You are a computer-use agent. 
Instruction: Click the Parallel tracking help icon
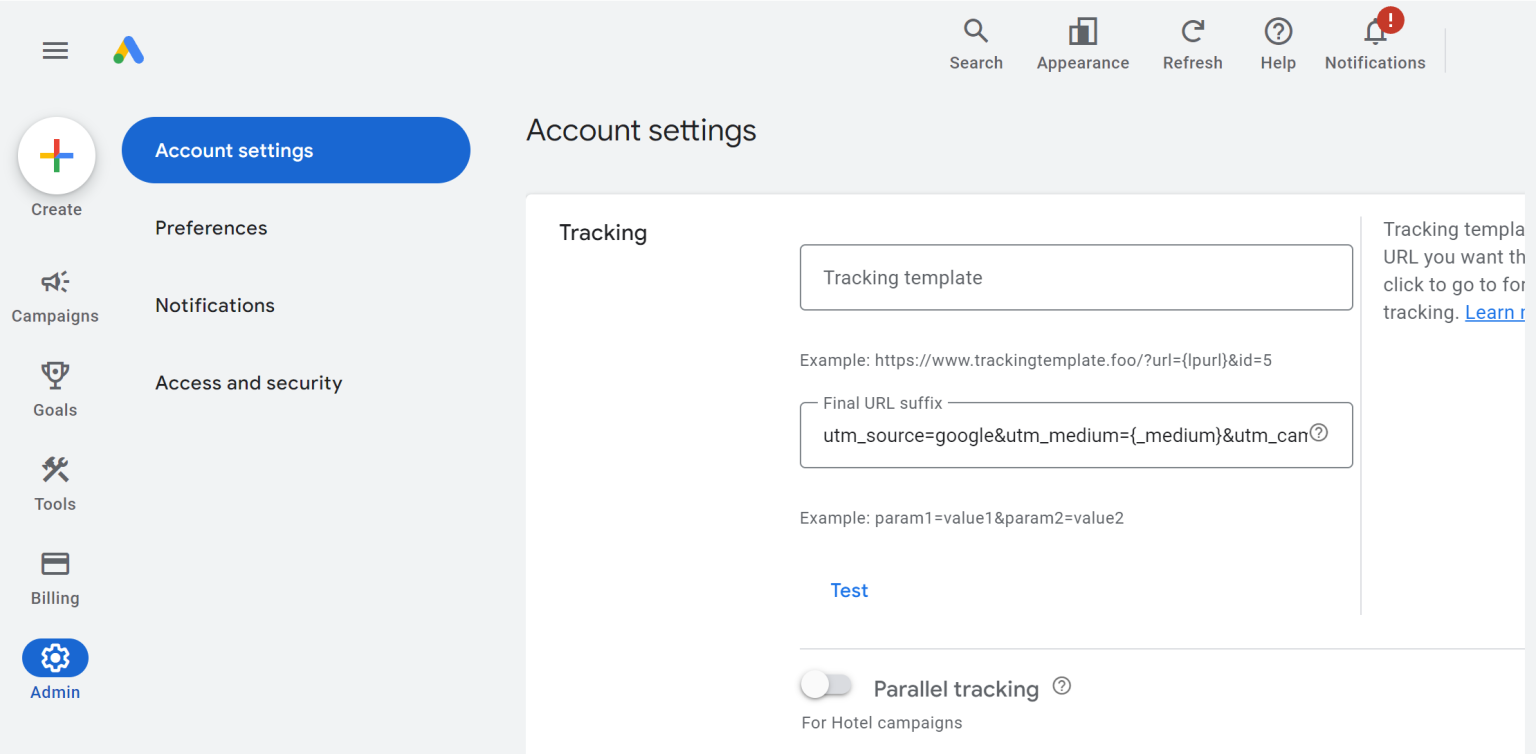[1061, 687]
